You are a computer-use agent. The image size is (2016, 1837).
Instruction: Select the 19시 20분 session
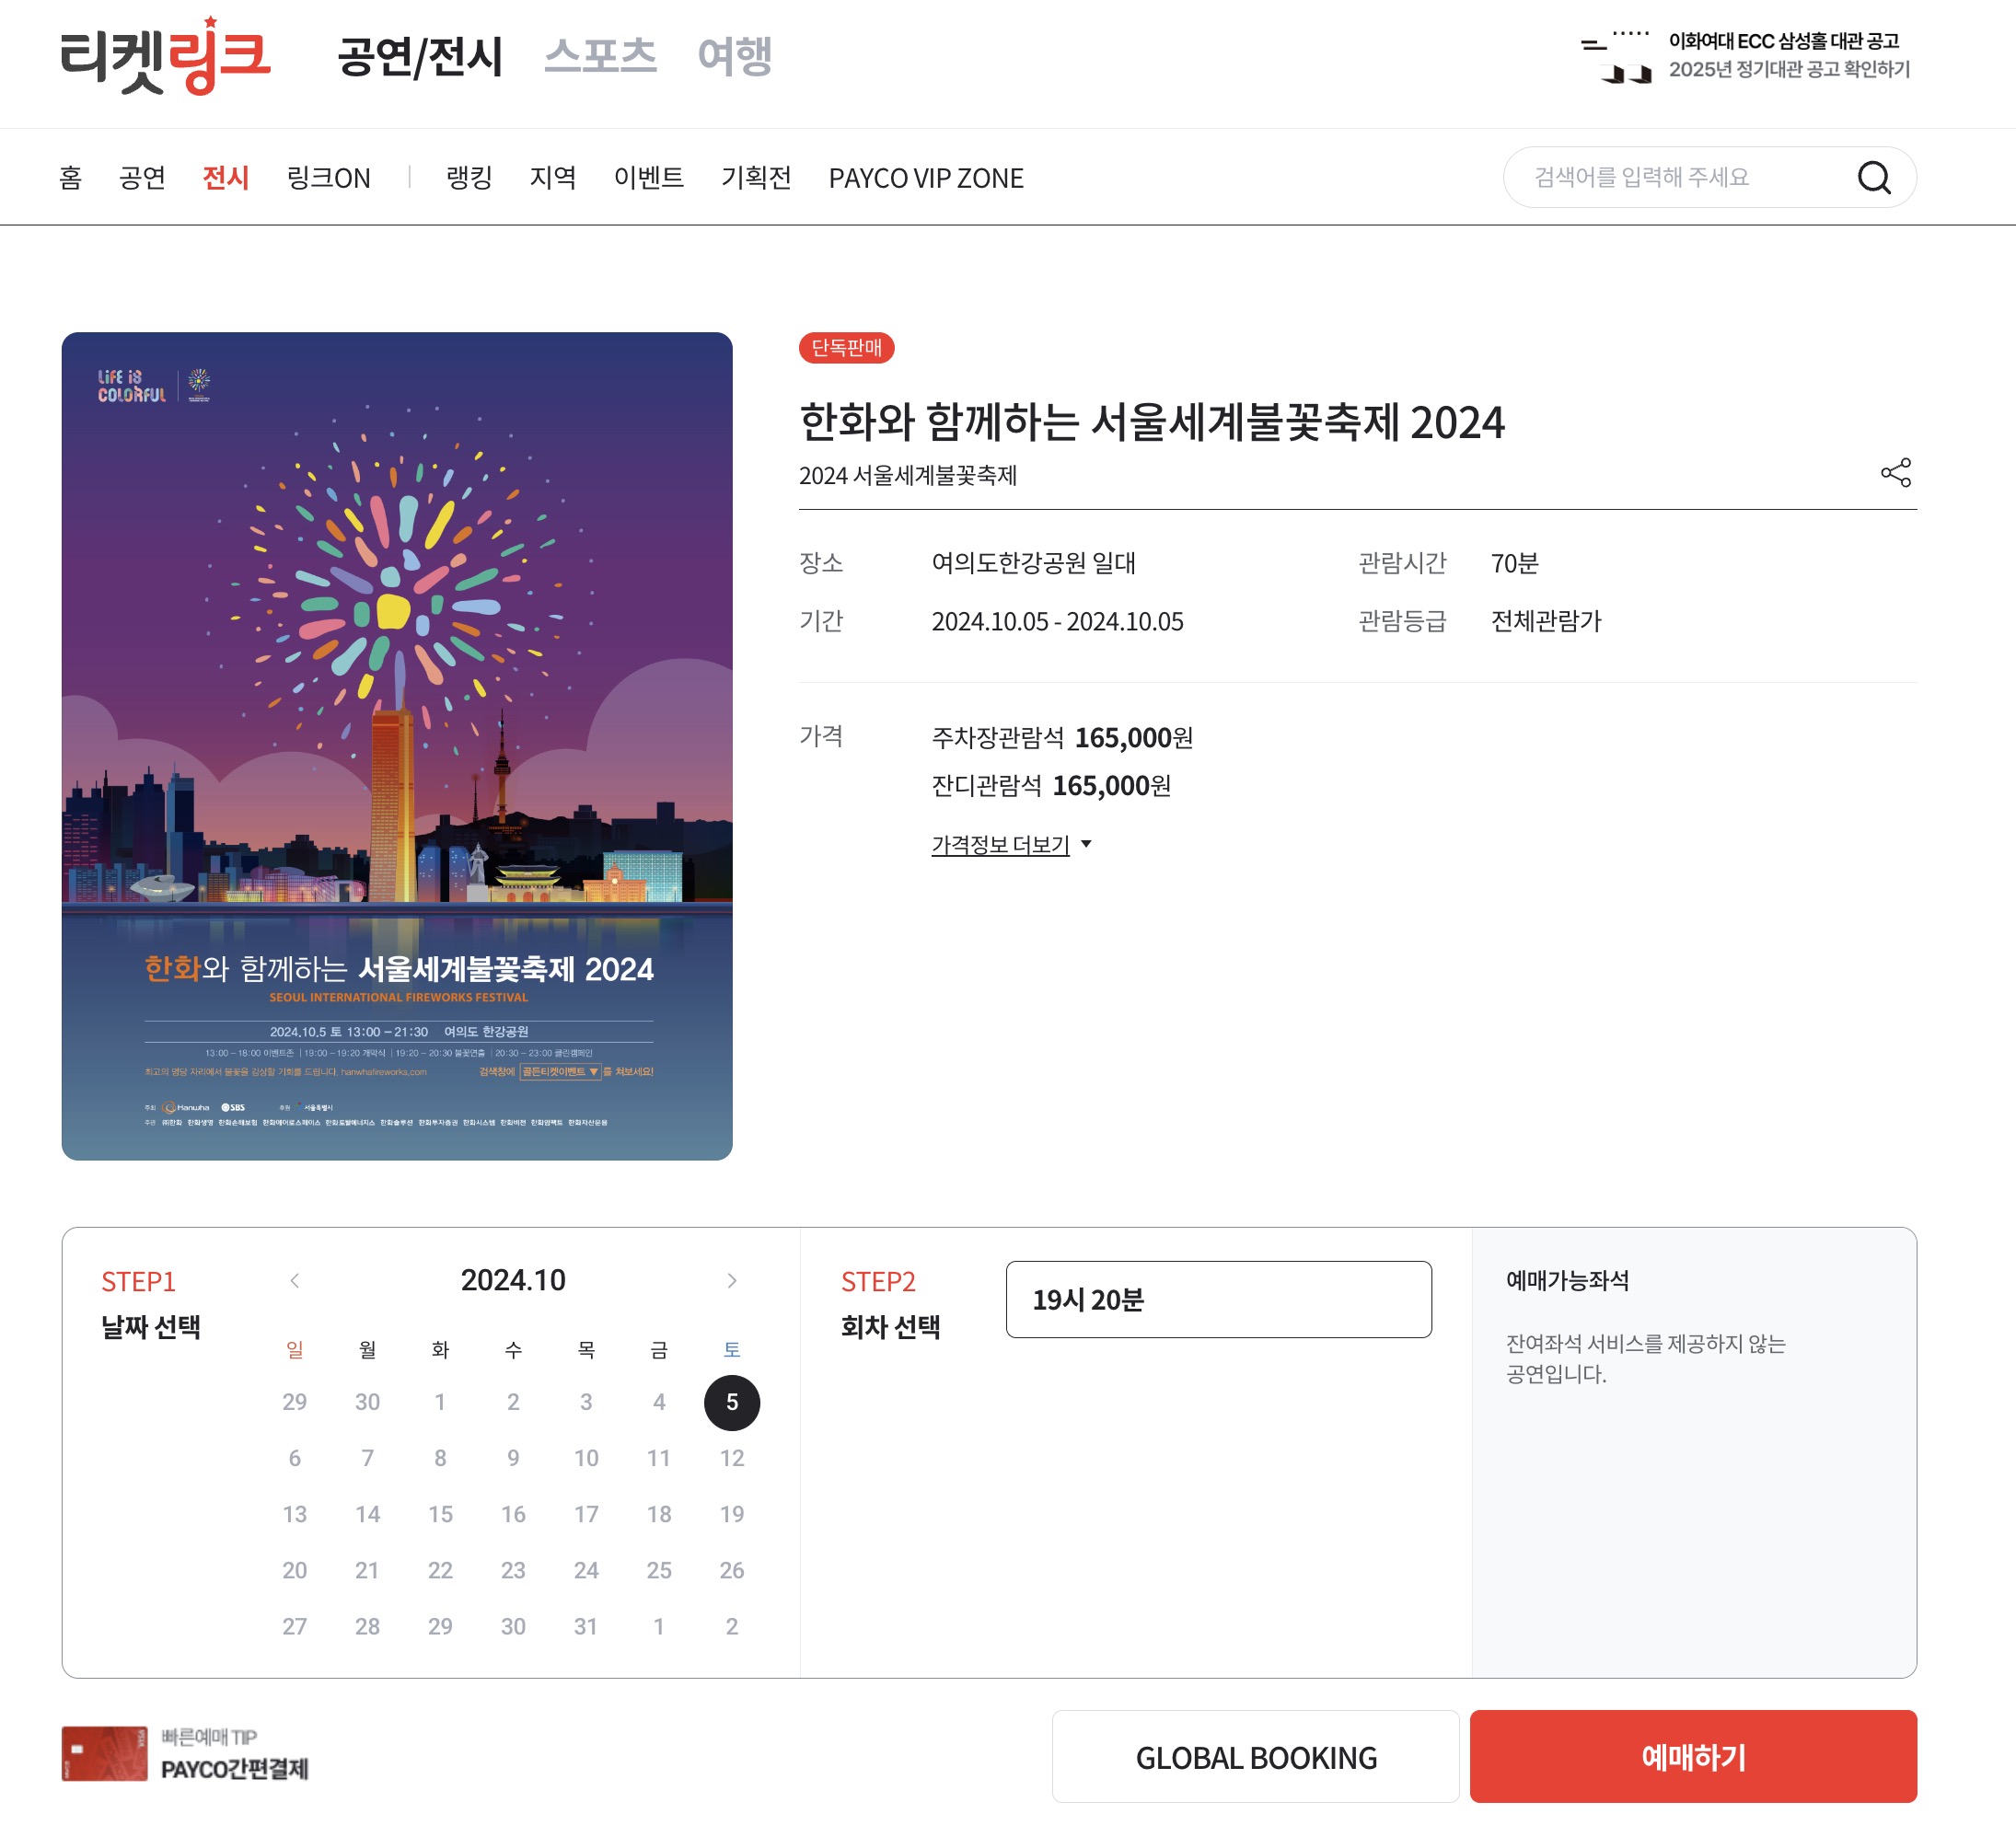click(1218, 1299)
